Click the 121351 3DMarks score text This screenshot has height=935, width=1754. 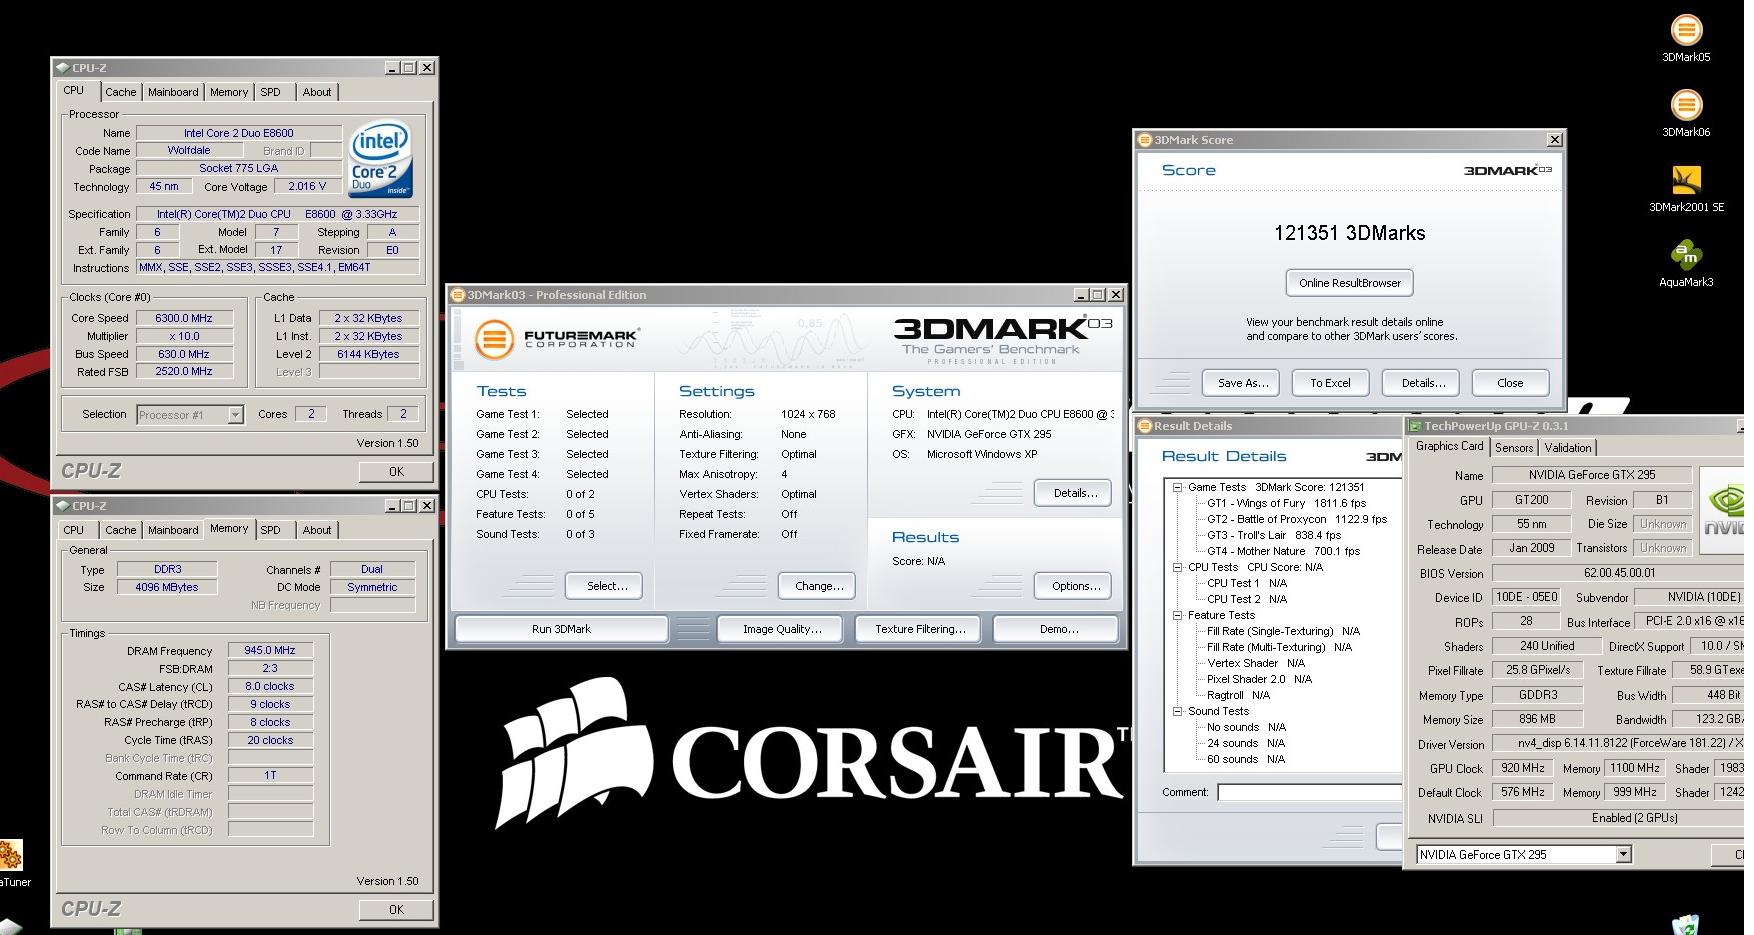pyautogui.click(x=1349, y=233)
